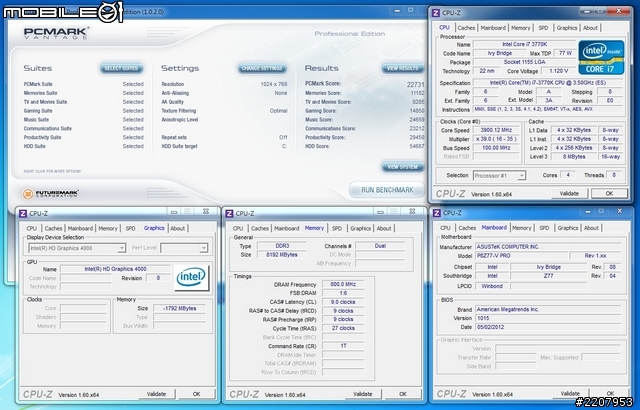
Task: Click the CPU-Z icon in the top-right window title bar
Action: click(x=436, y=13)
